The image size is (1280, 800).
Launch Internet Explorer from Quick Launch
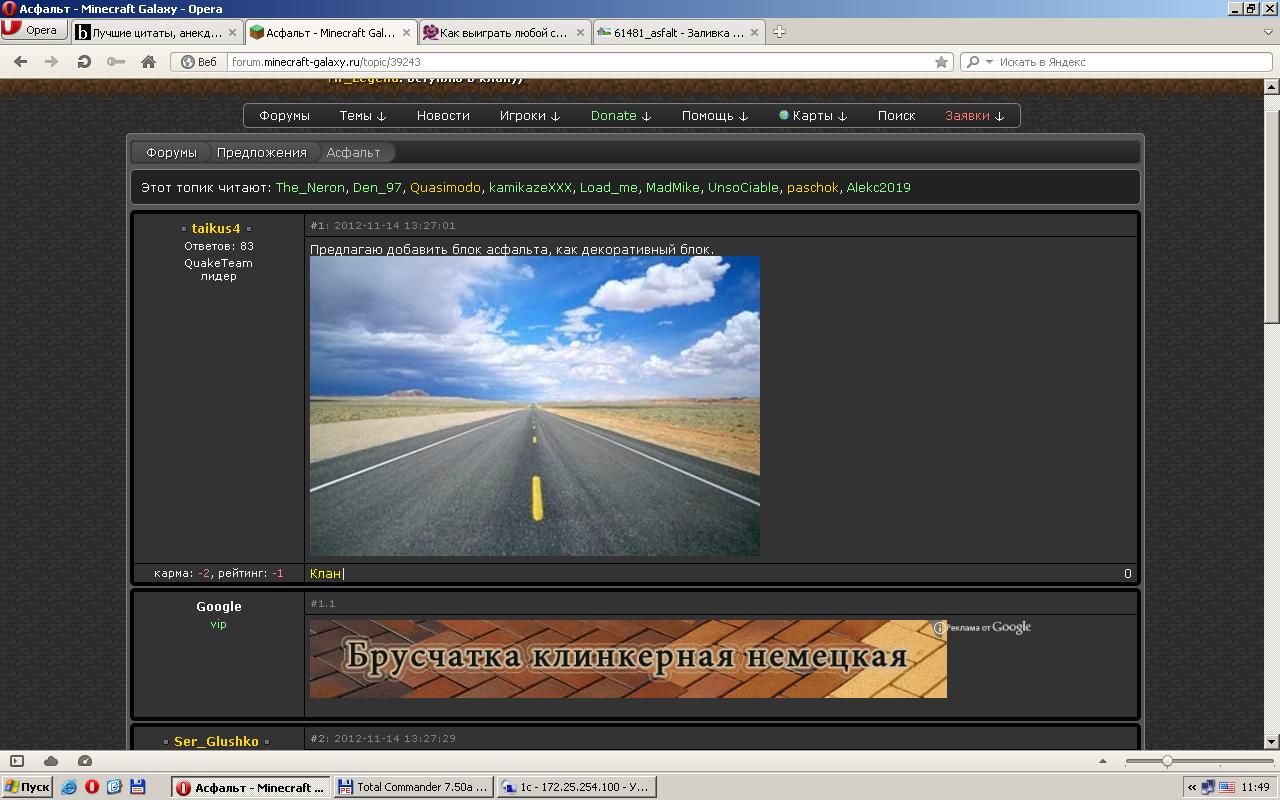point(69,787)
